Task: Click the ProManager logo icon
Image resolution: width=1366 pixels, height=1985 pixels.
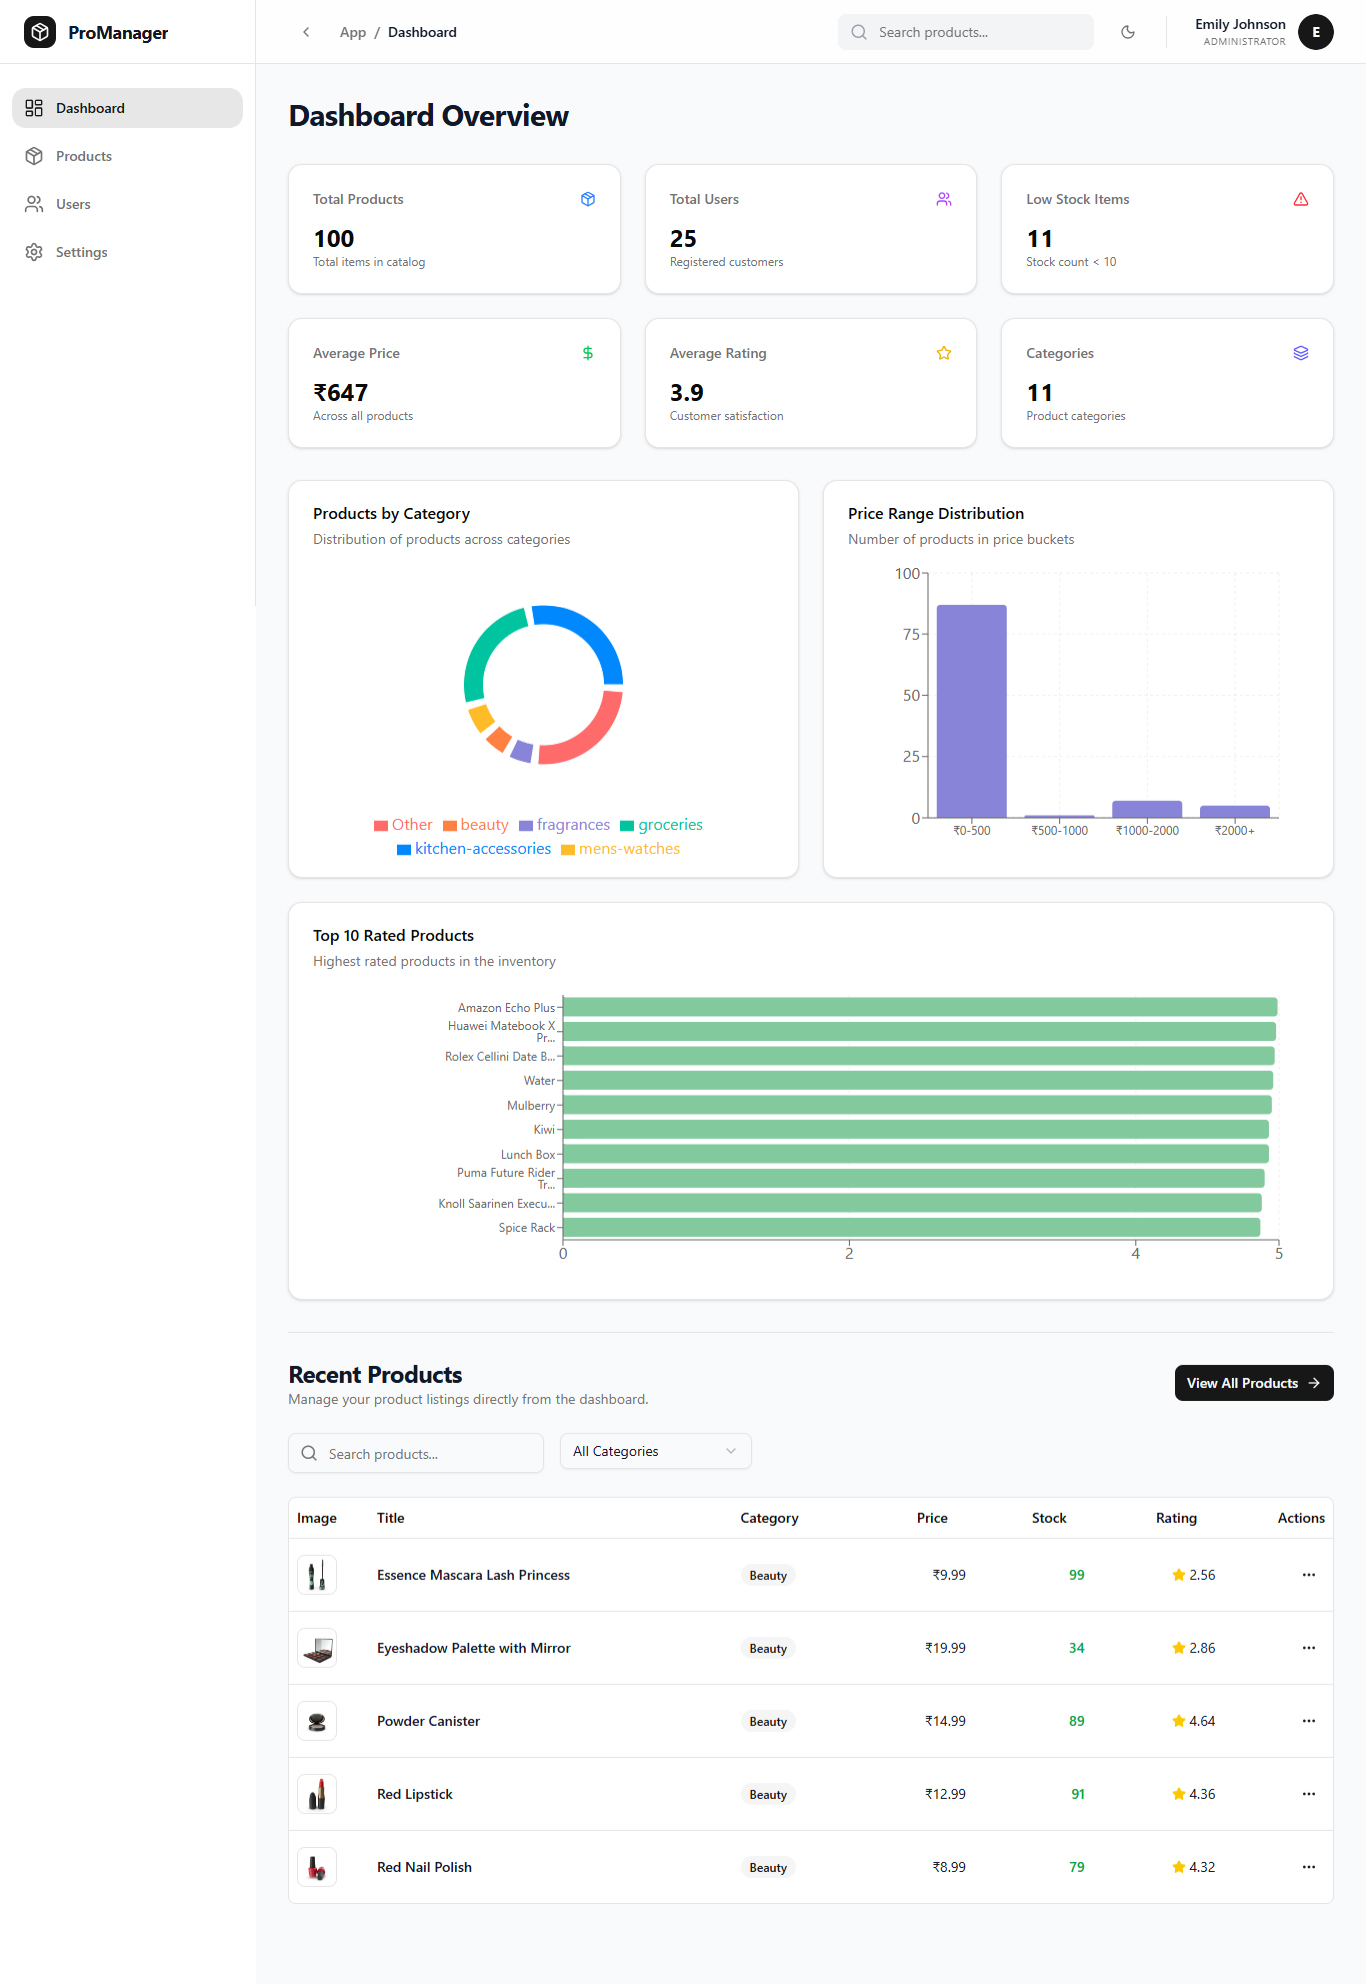Action: coord(40,32)
